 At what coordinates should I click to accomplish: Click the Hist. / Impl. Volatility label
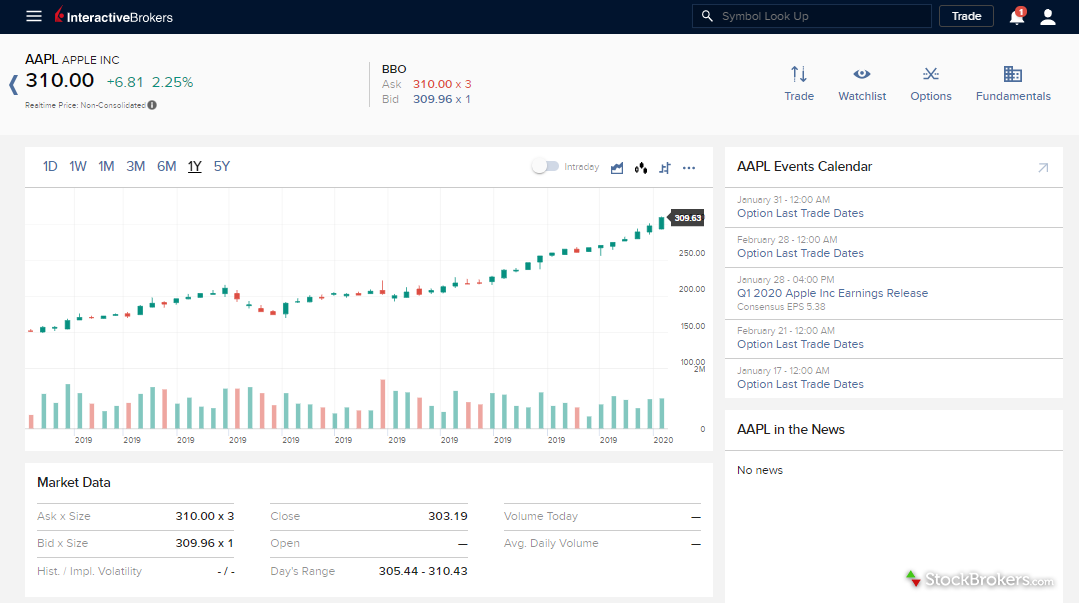click(x=89, y=571)
